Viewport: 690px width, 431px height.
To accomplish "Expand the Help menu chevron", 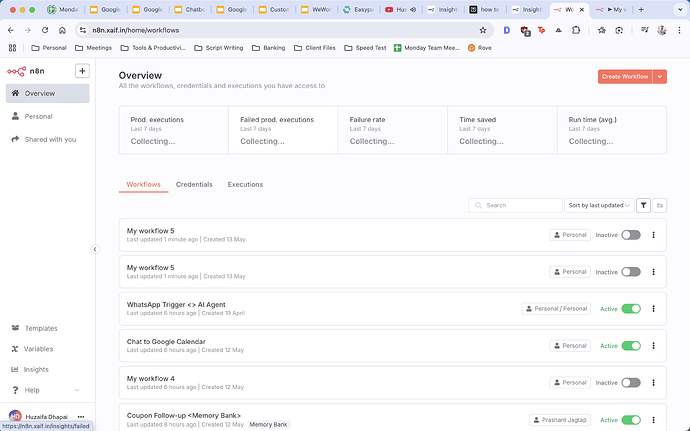I will (x=77, y=390).
